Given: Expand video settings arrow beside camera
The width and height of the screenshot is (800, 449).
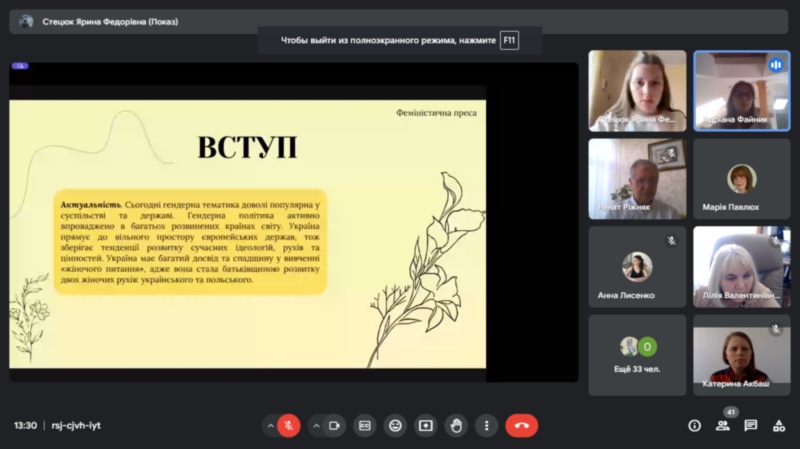Looking at the screenshot, I should coord(316,425).
